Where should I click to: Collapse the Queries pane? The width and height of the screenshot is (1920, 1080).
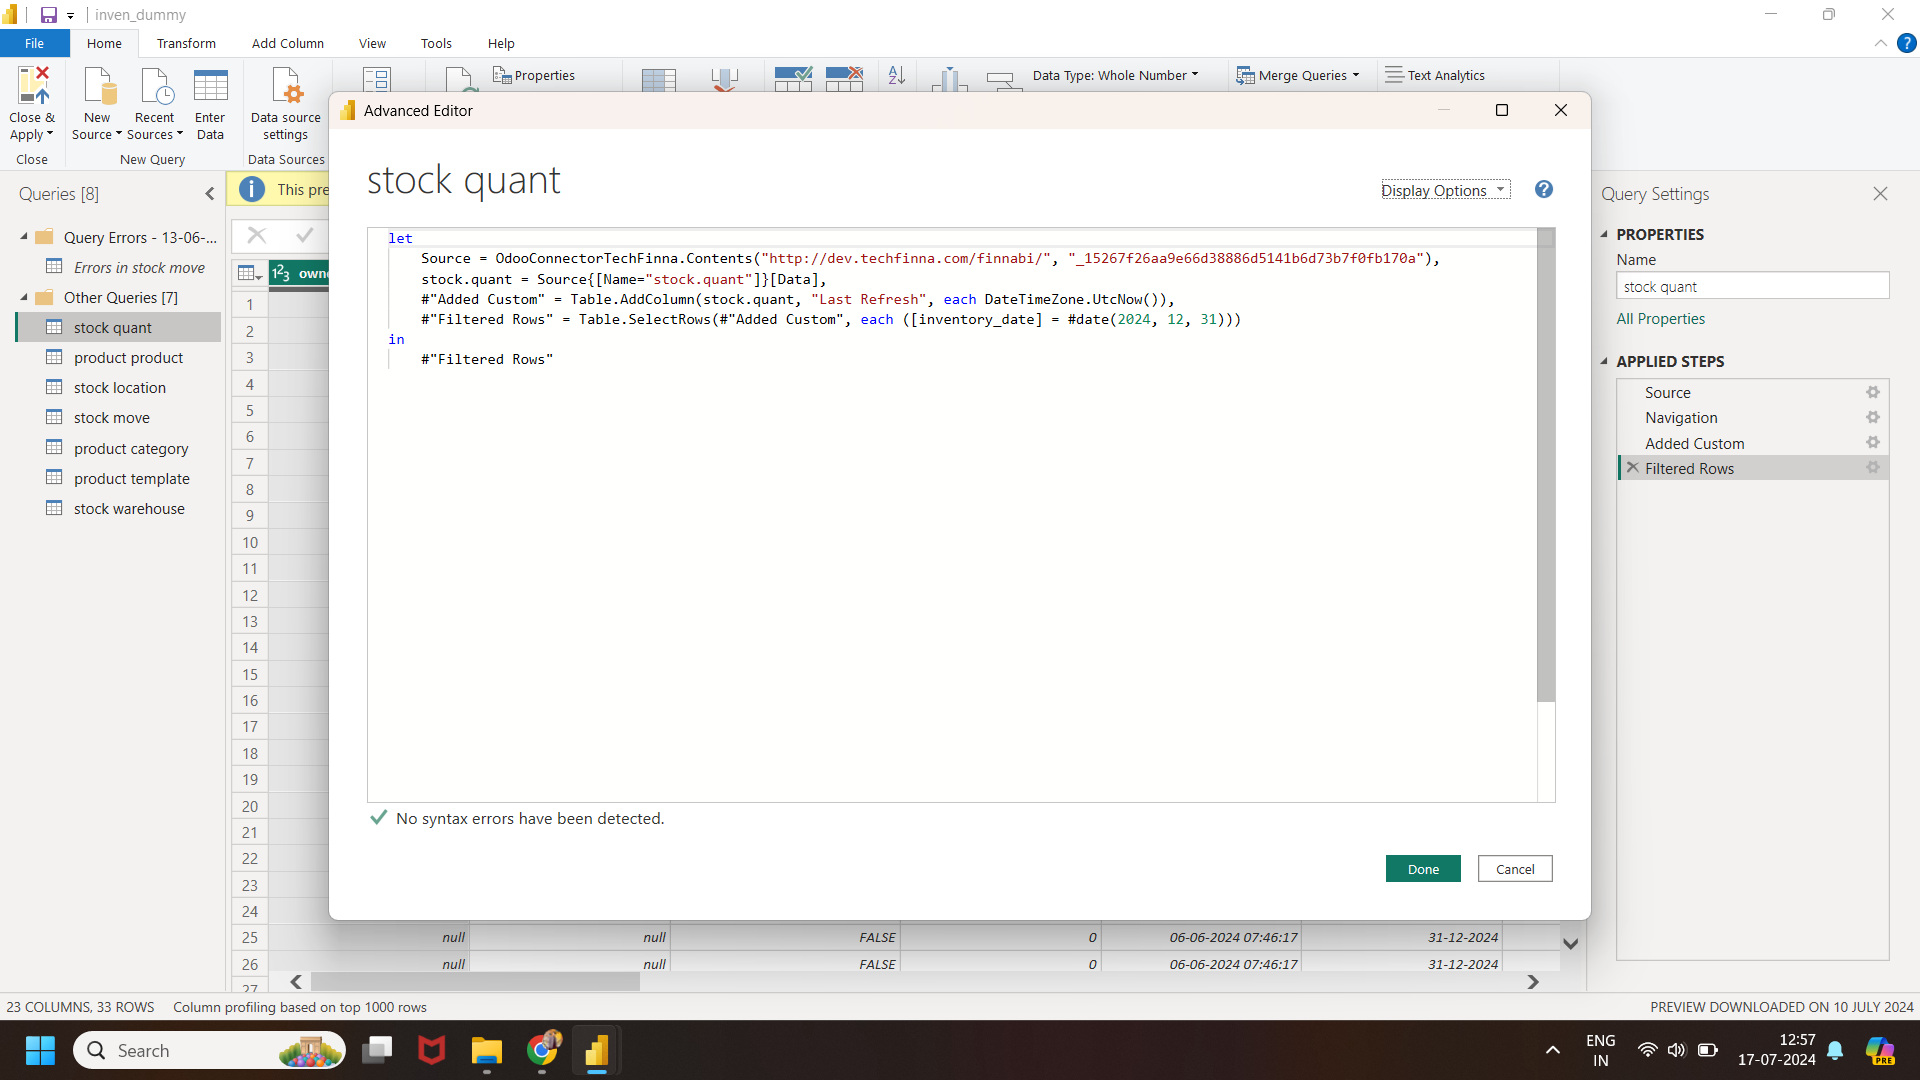(x=210, y=194)
